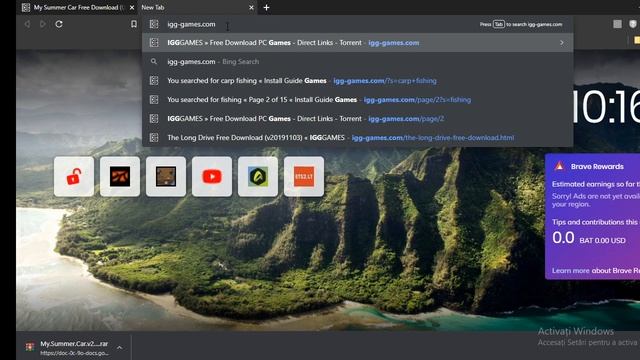The height and width of the screenshot is (360, 640).
Task: Open the igg-games.com/page/2 suggestion
Action: pyautogui.click(x=357, y=119)
